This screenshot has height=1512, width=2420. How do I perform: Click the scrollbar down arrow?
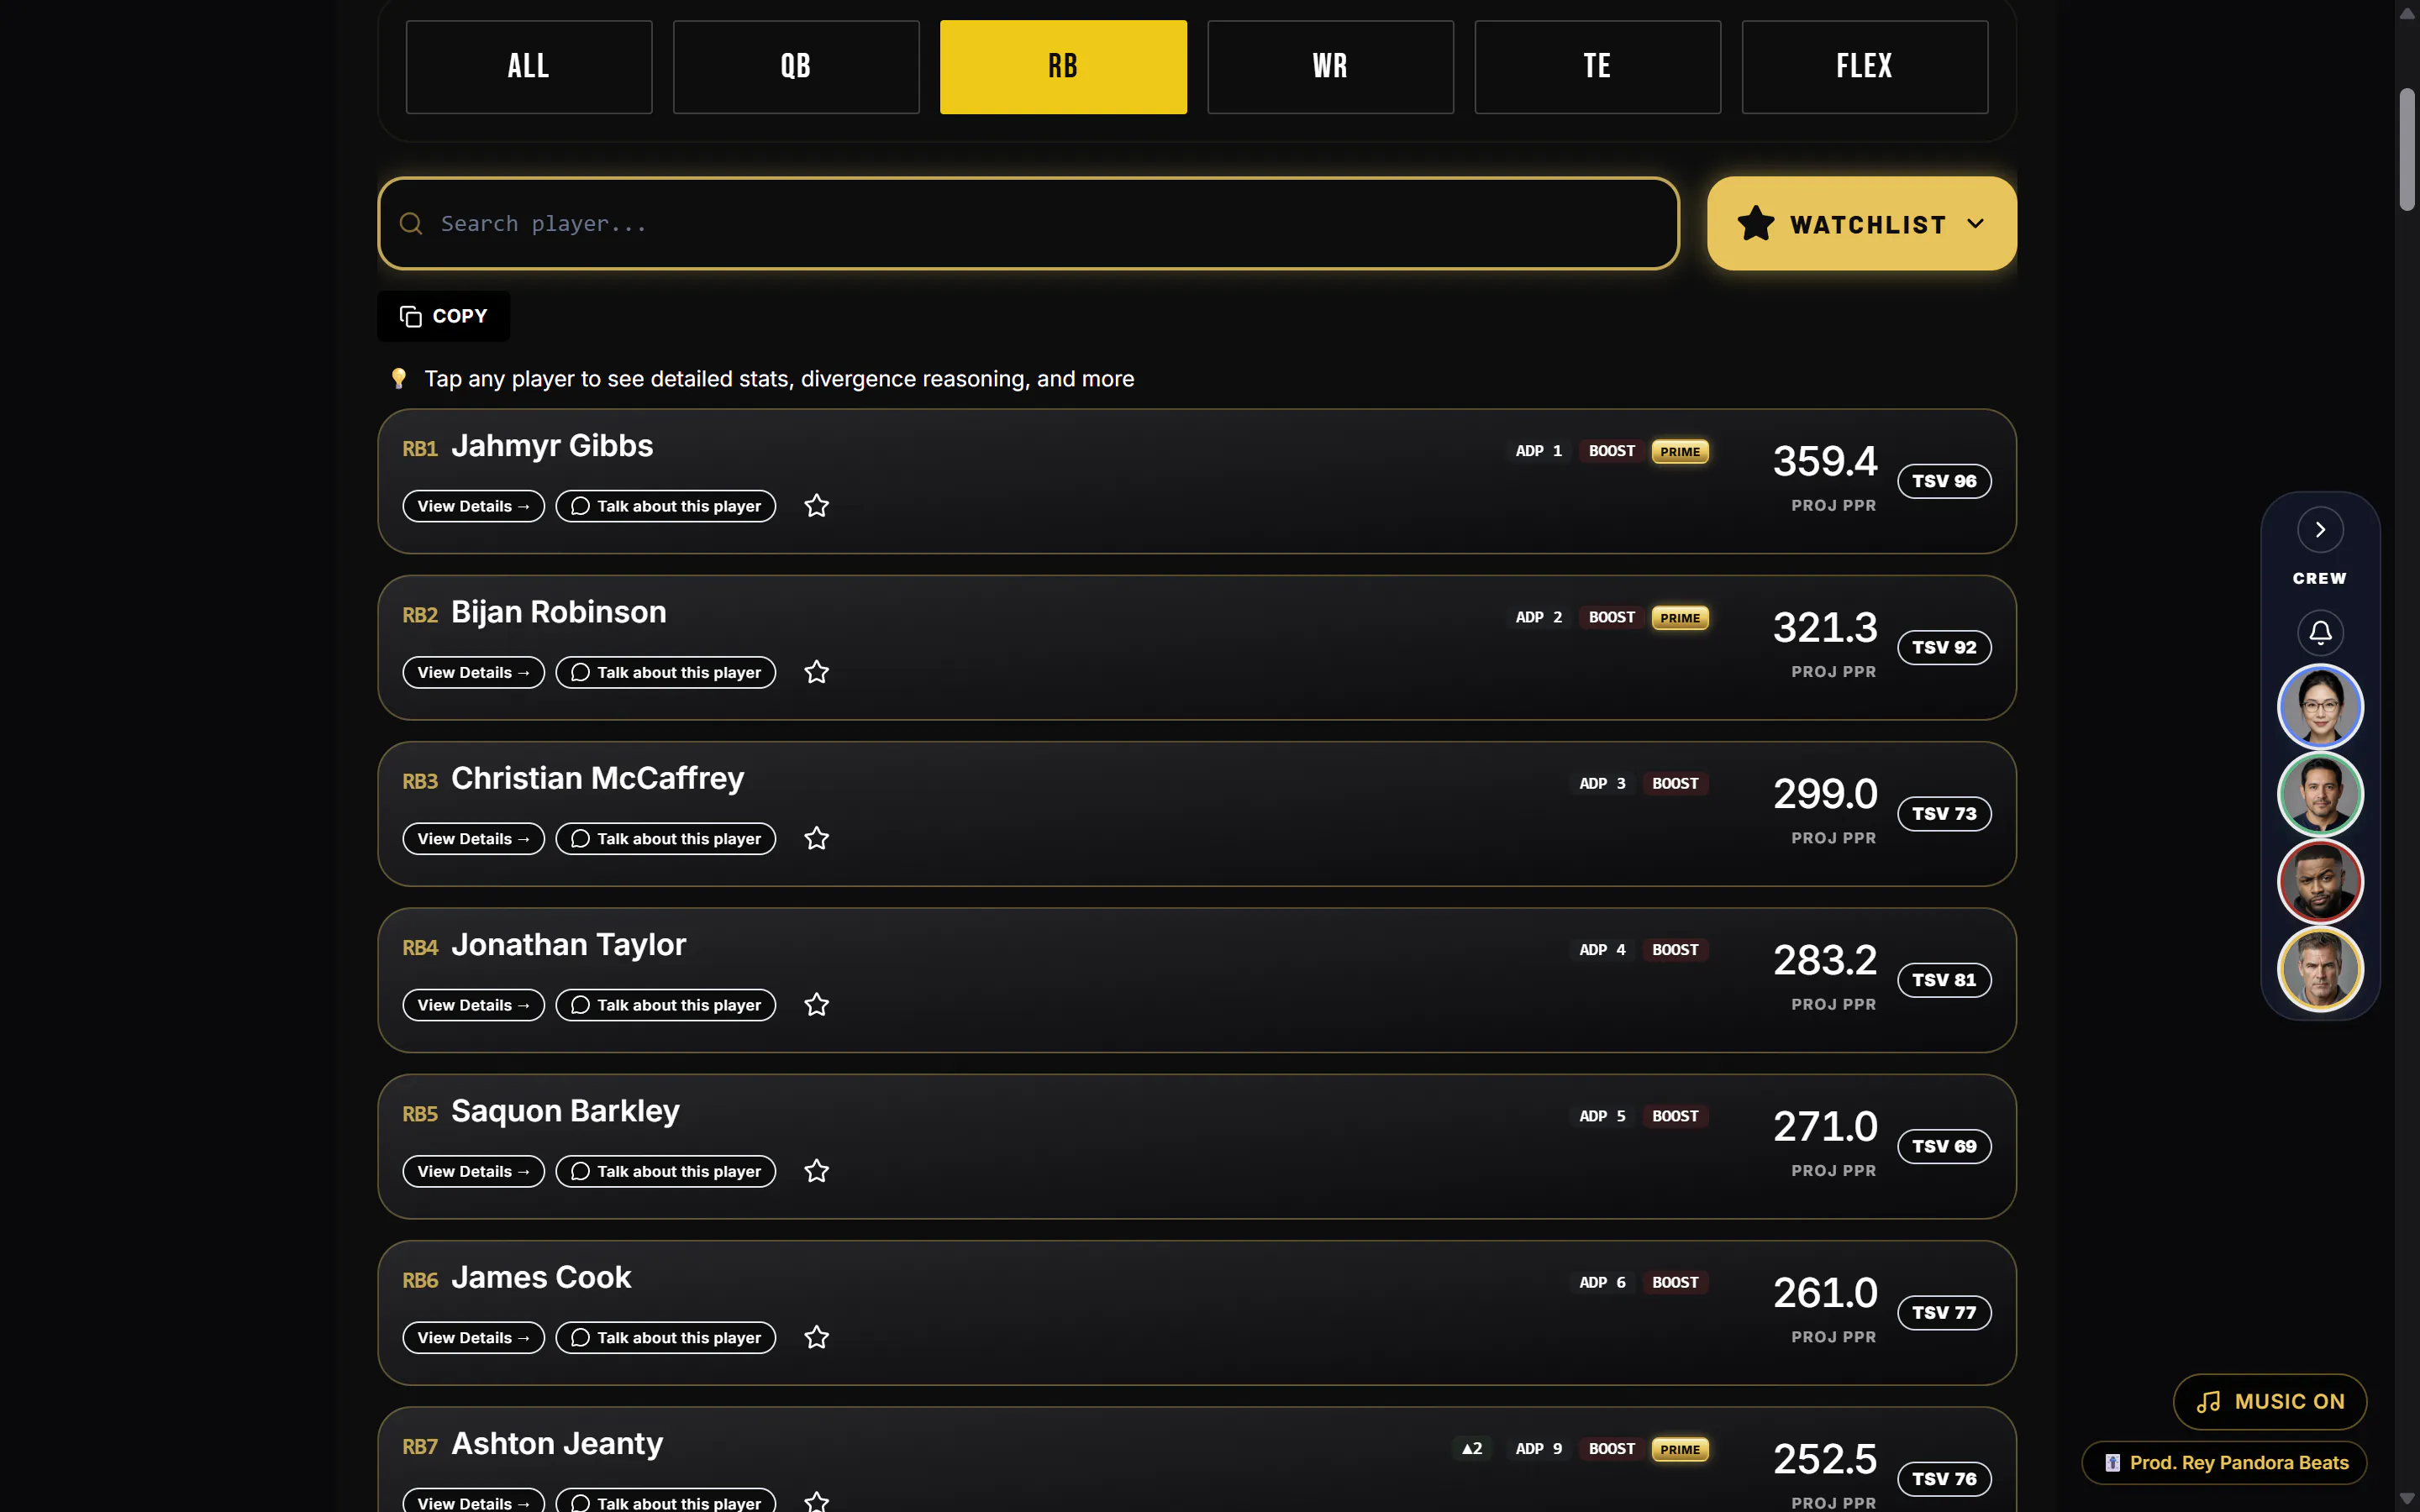[2407, 1499]
